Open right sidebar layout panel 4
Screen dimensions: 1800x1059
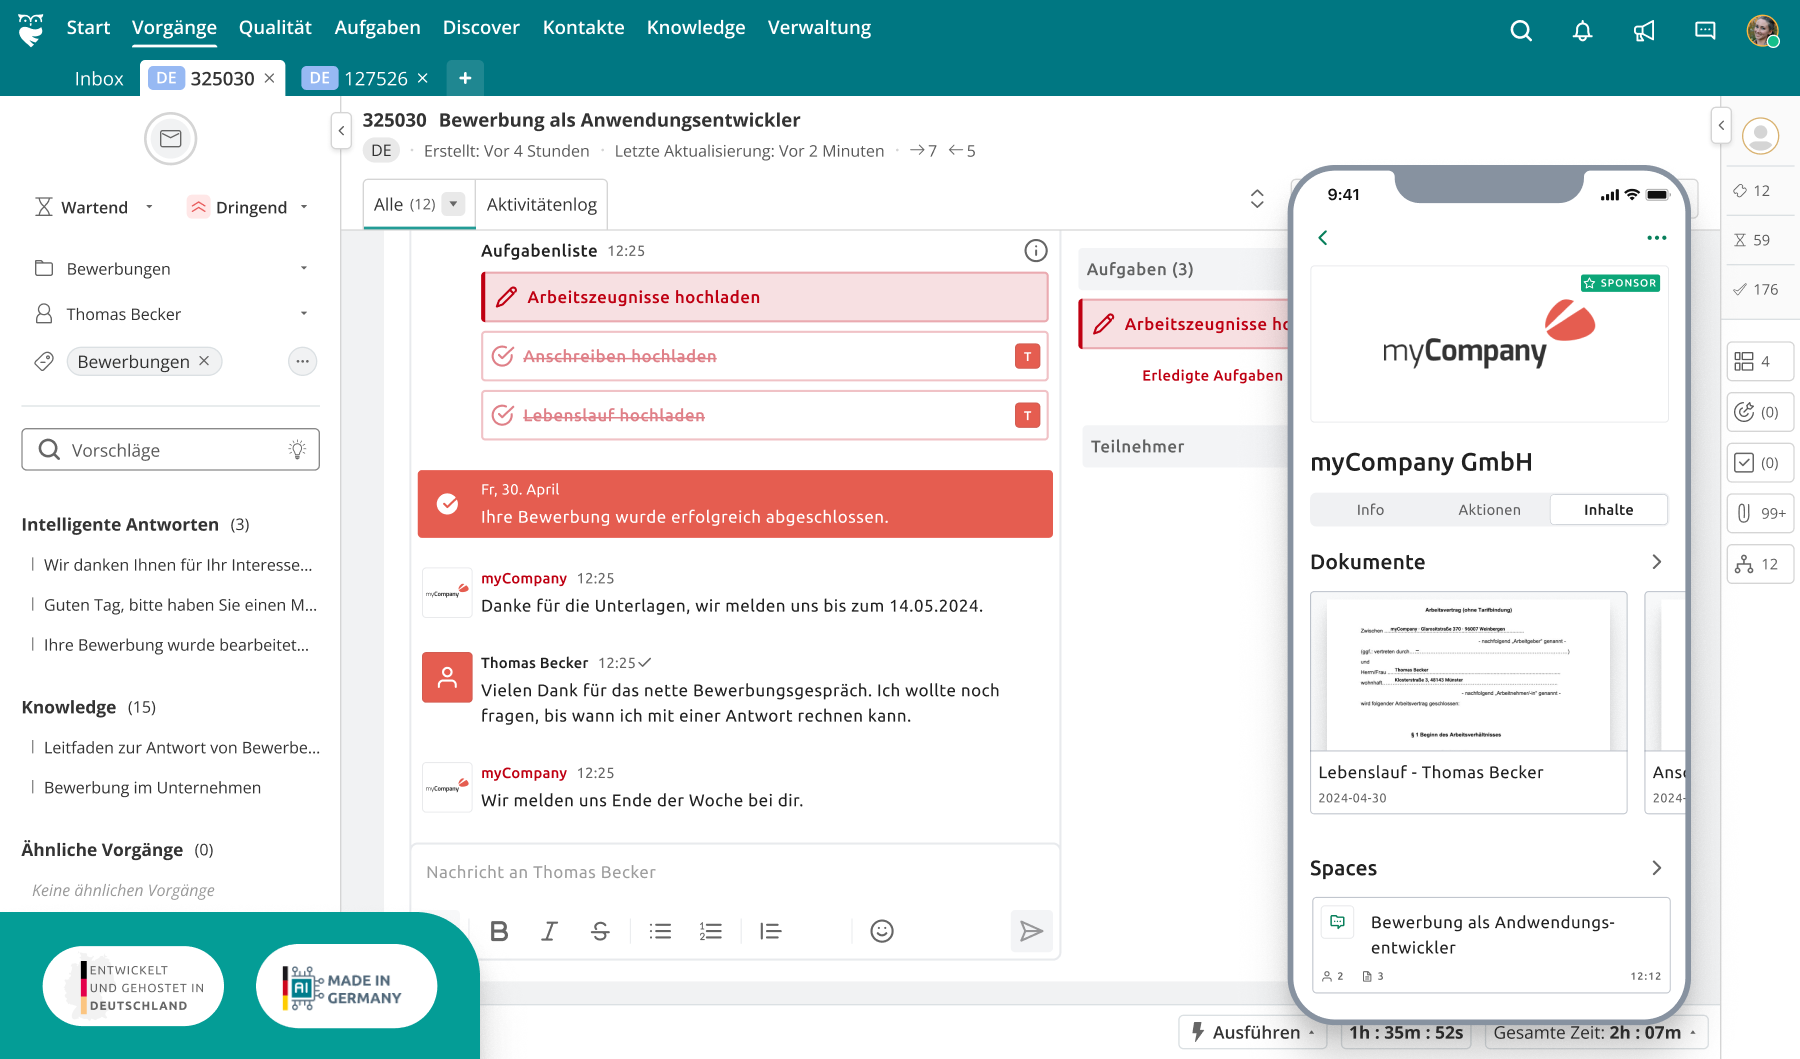point(1760,361)
